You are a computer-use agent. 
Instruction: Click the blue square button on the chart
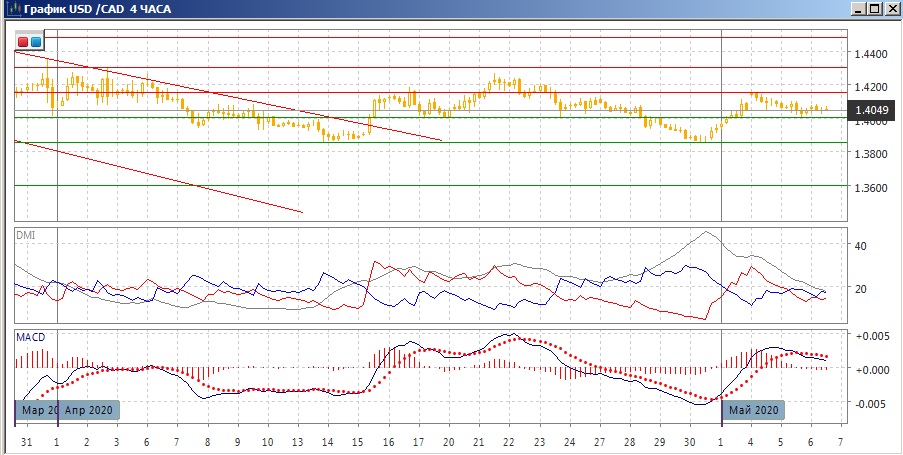[x=36, y=42]
